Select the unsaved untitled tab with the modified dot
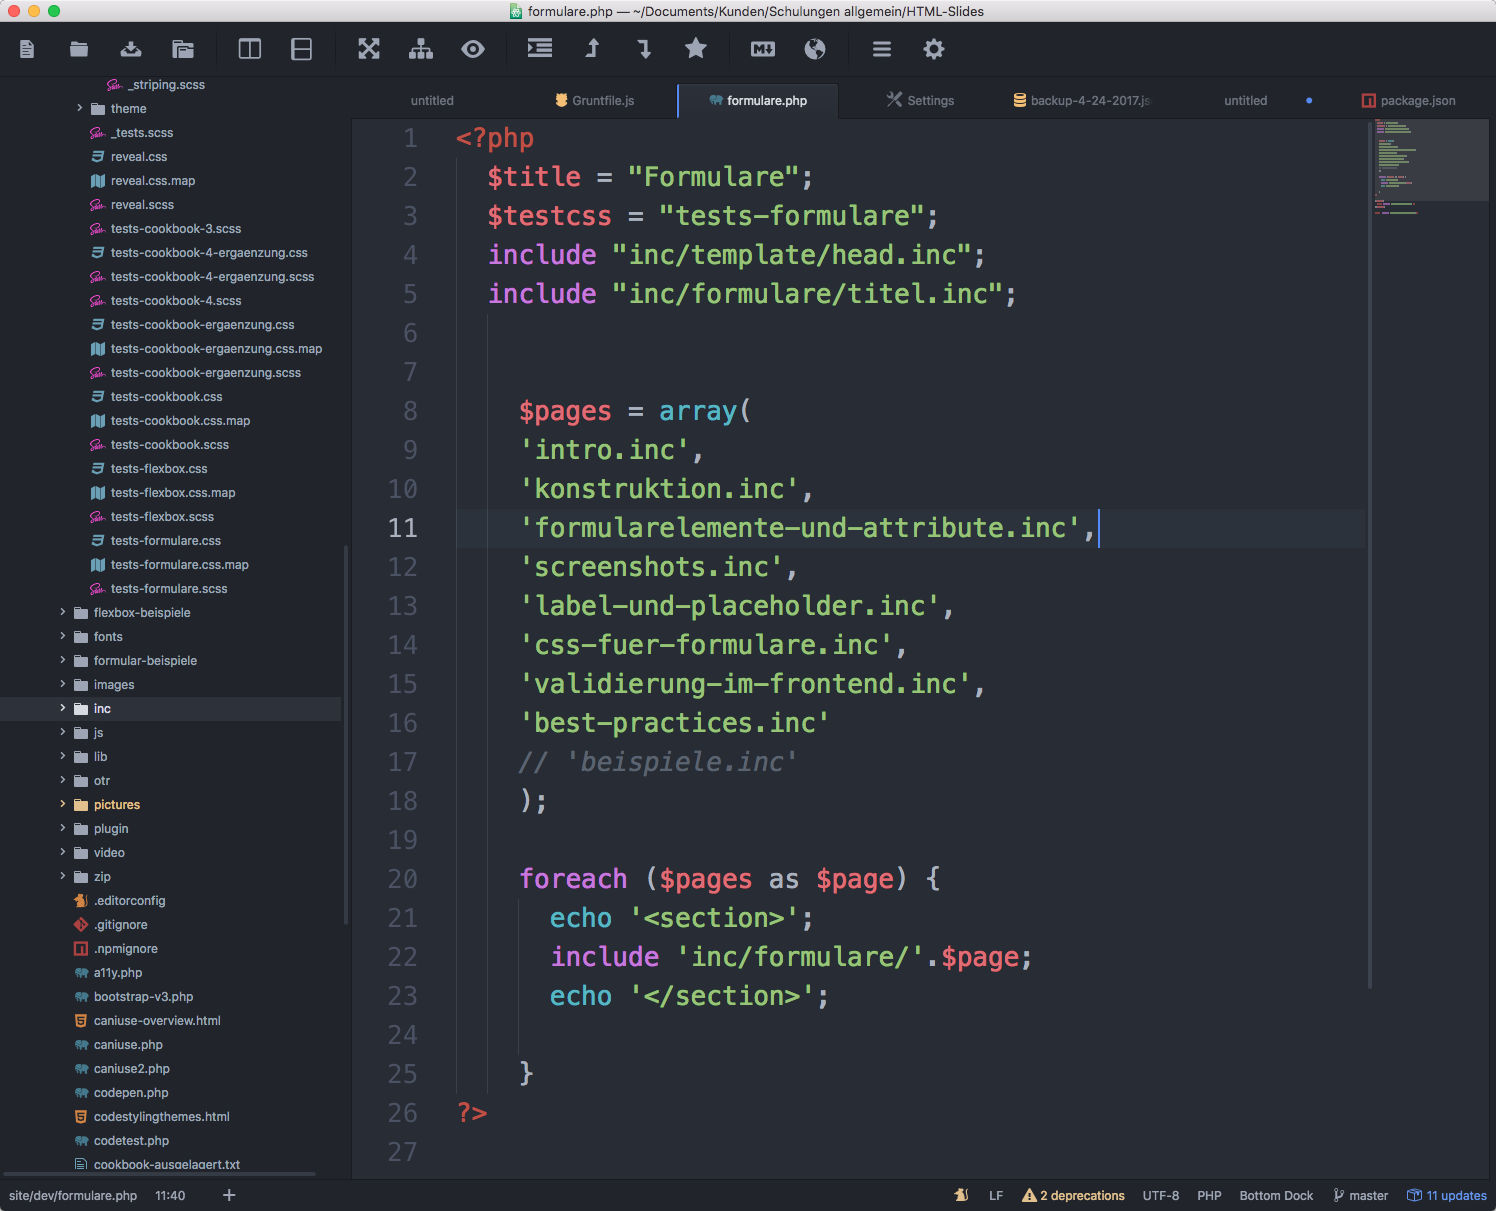Screen dimensions: 1496x1211 (x=1245, y=101)
